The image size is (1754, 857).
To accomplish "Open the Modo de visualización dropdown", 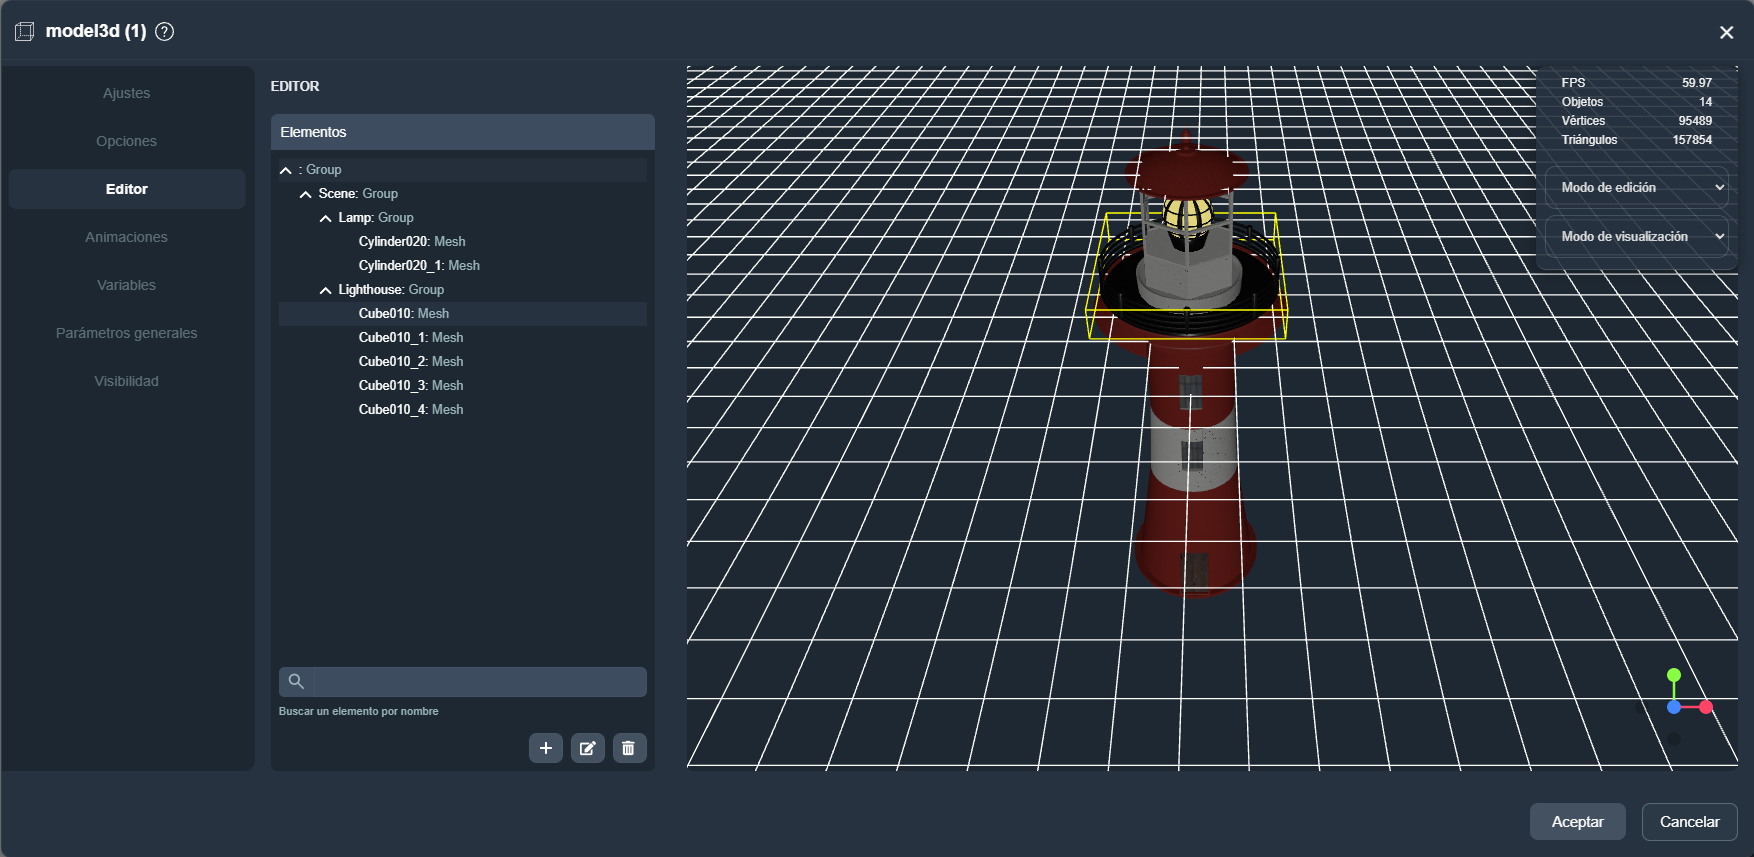I will point(1636,236).
